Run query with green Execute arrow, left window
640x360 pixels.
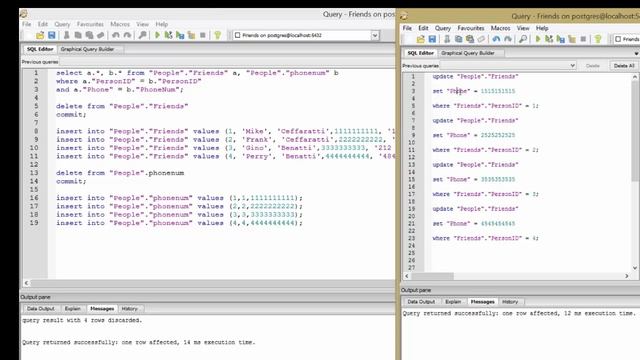click(157, 36)
